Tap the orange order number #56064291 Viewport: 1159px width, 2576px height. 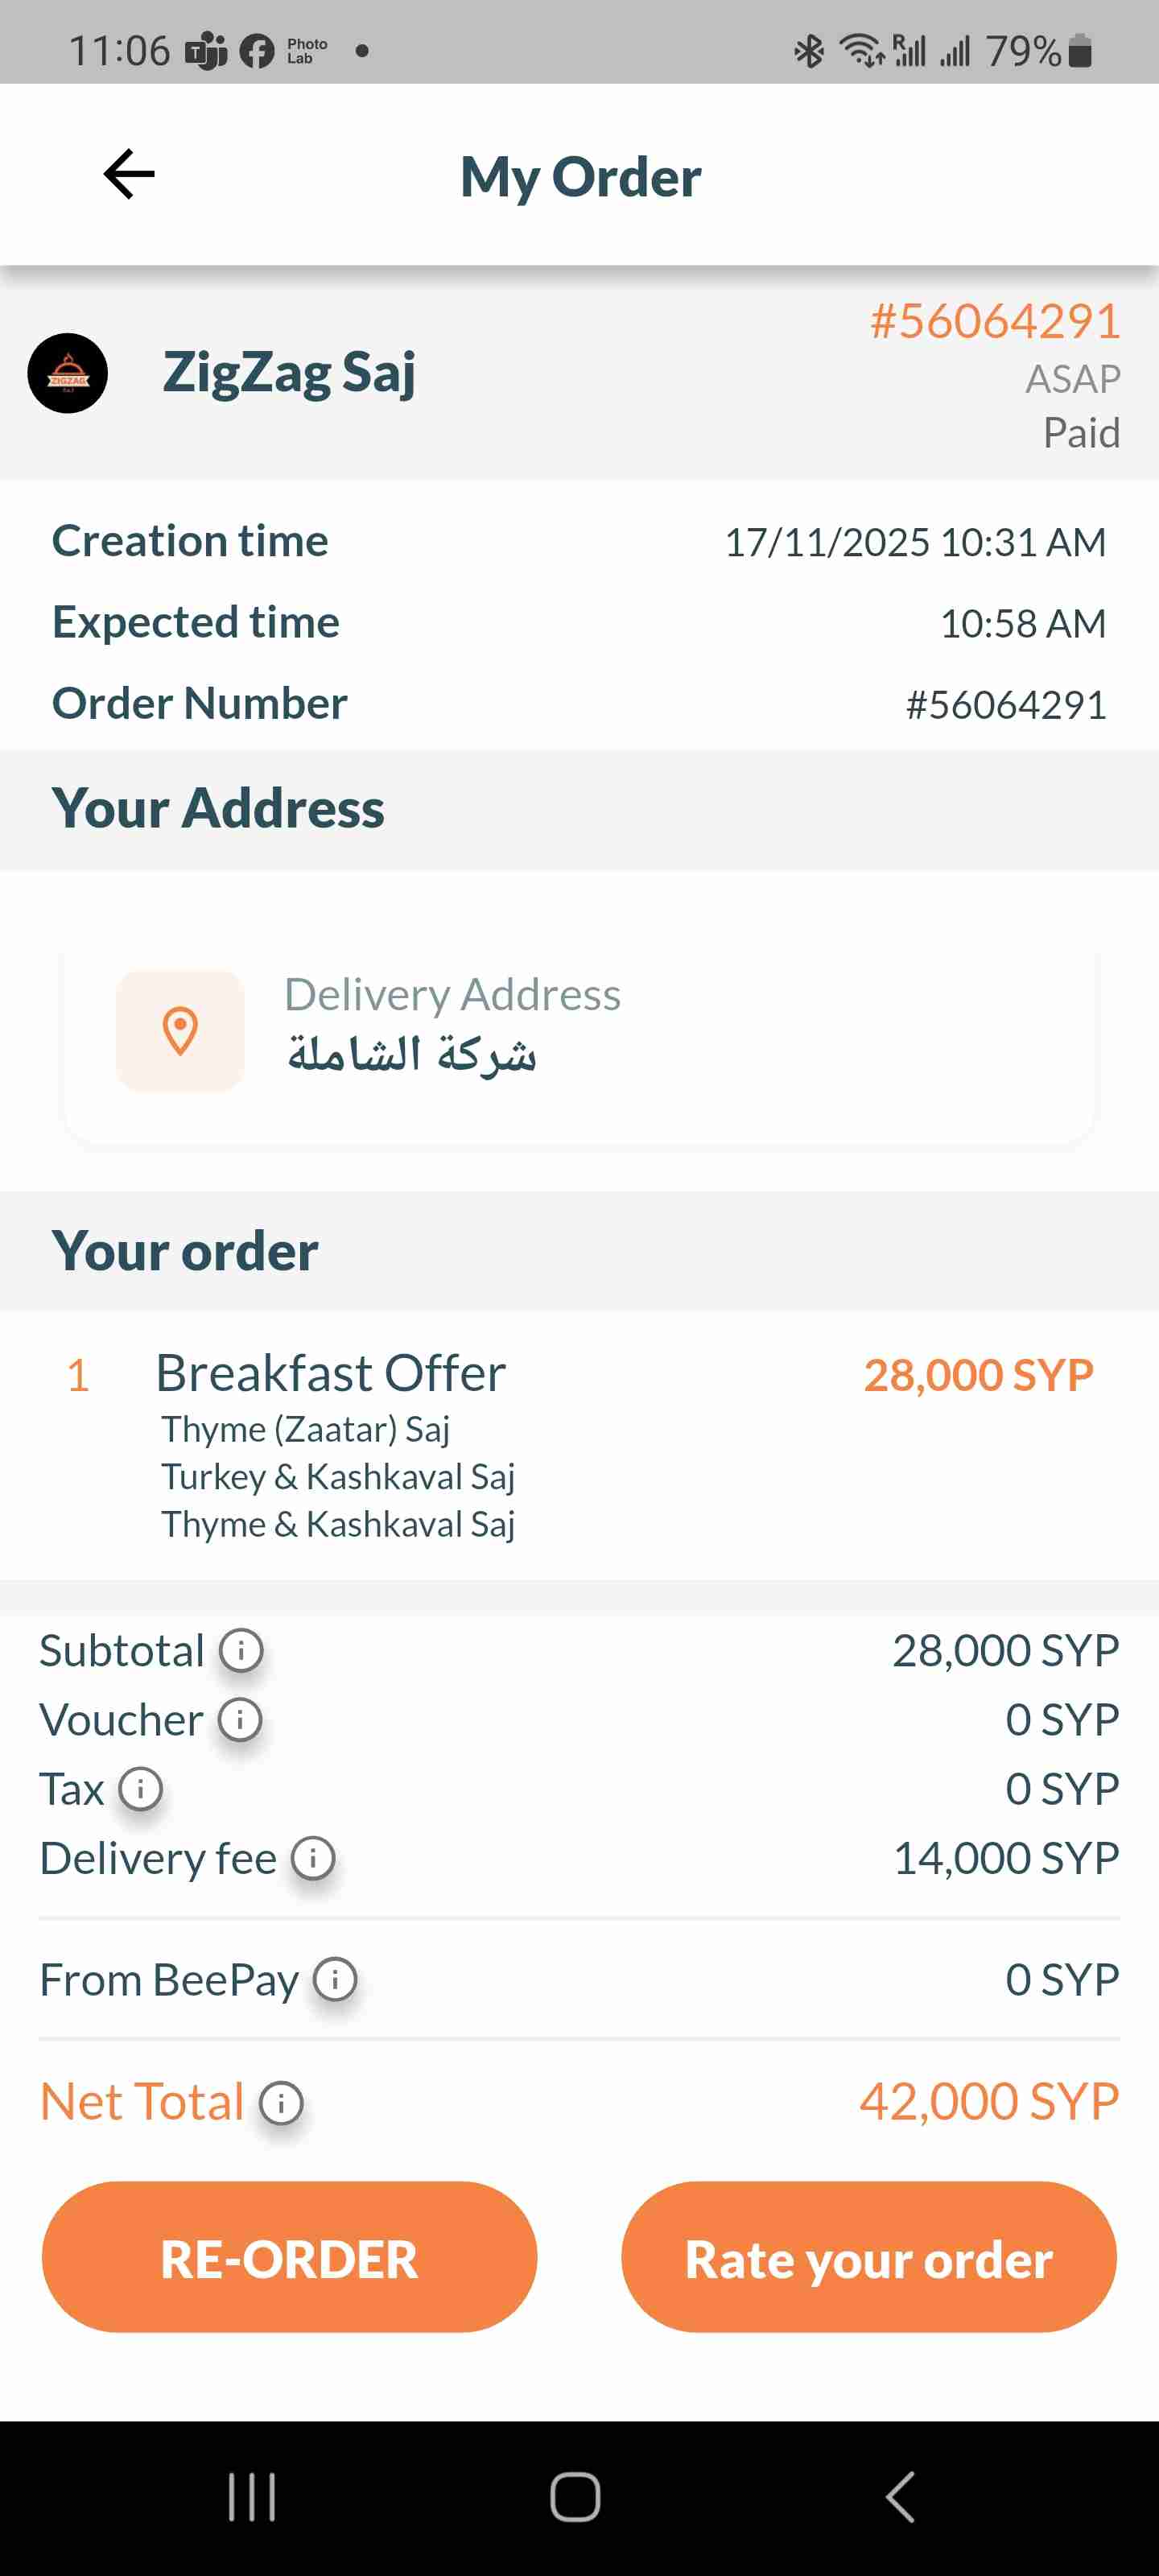click(x=994, y=322)
